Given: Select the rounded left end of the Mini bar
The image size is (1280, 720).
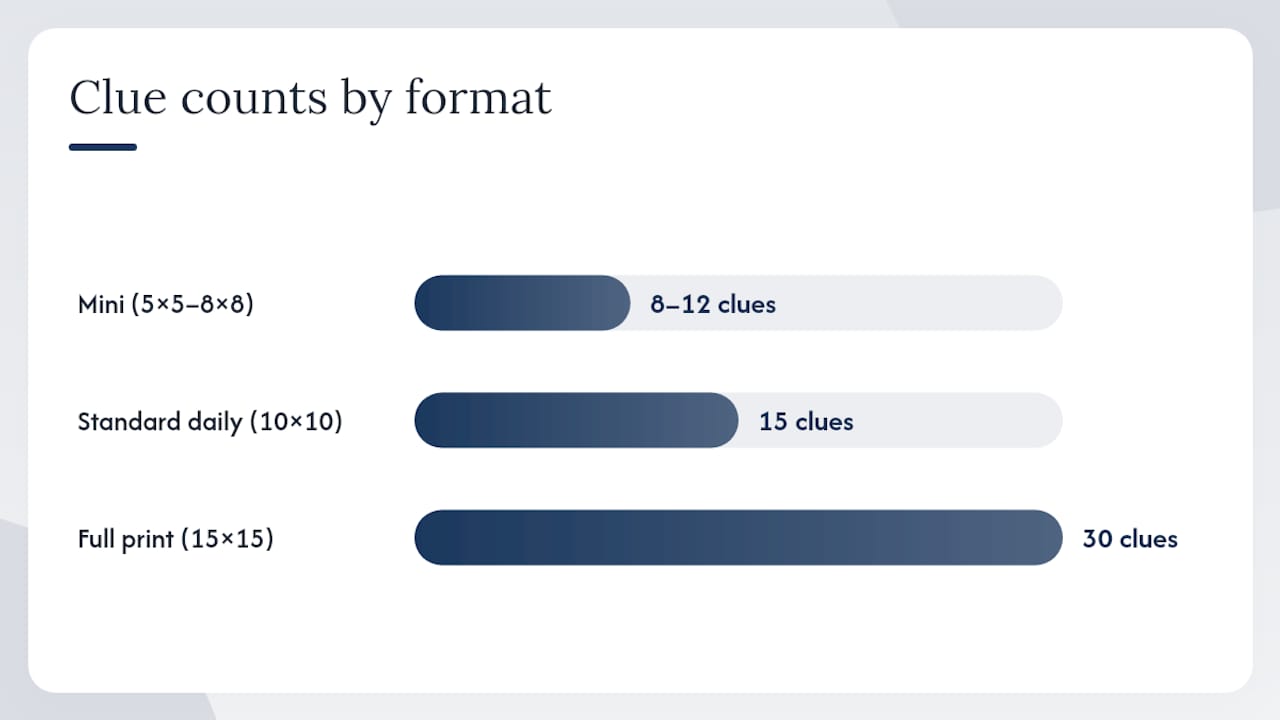Looking at the screenshot, I should coord(430,303).
